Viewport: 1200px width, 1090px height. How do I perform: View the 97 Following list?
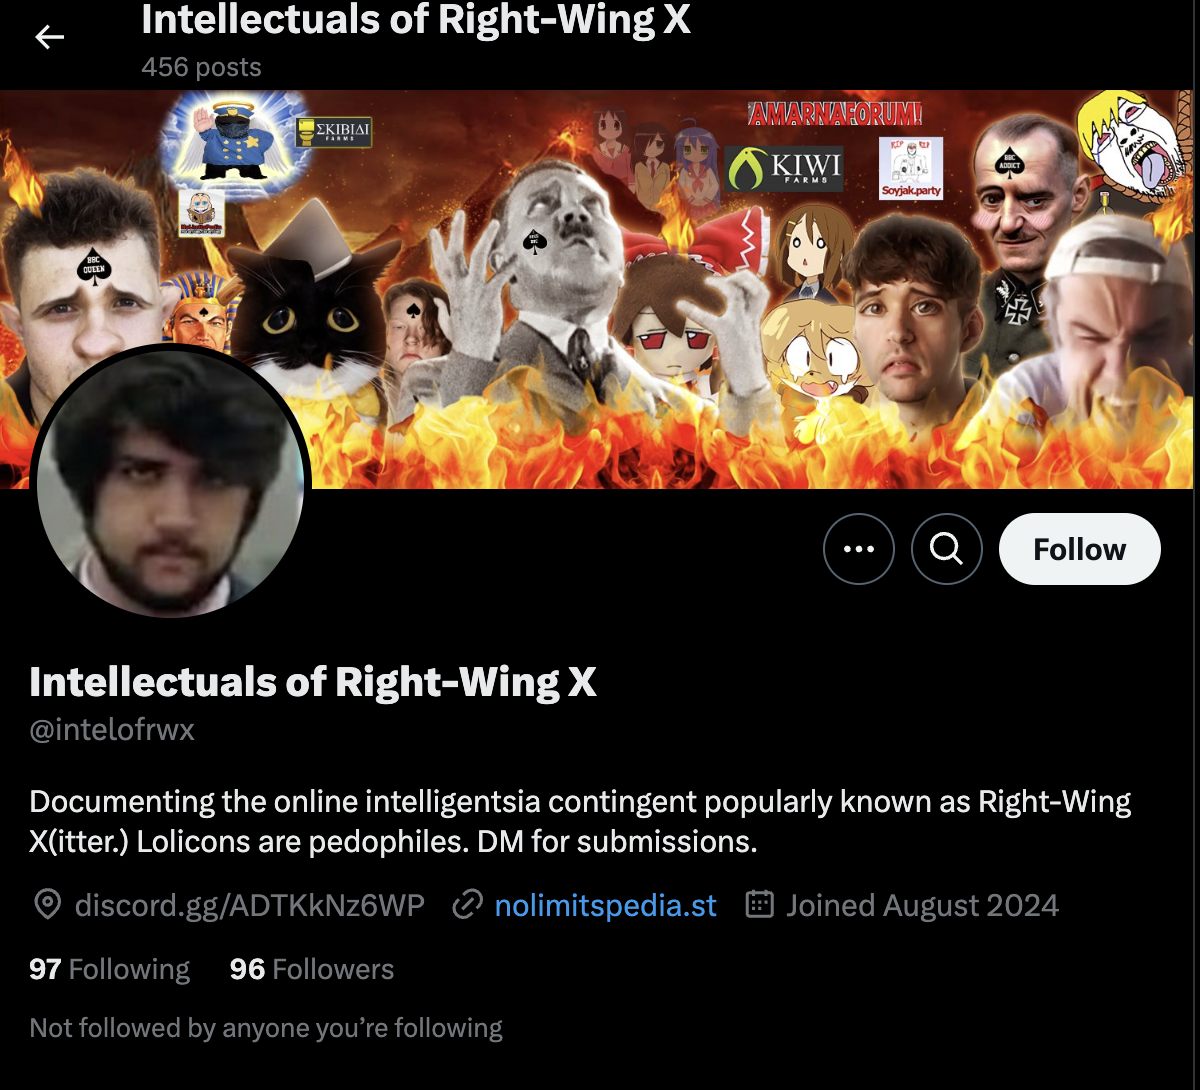click(x=110, y=969)
